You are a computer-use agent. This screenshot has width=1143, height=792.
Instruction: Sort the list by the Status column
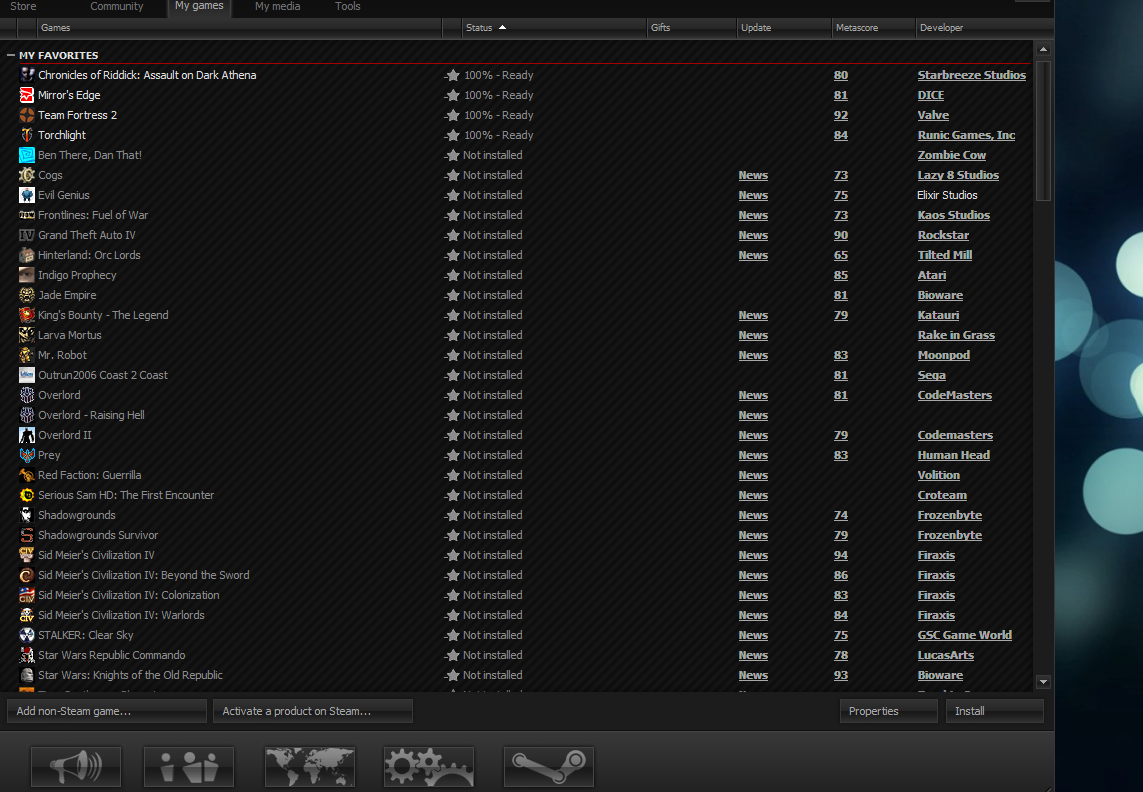click(555, 28)
